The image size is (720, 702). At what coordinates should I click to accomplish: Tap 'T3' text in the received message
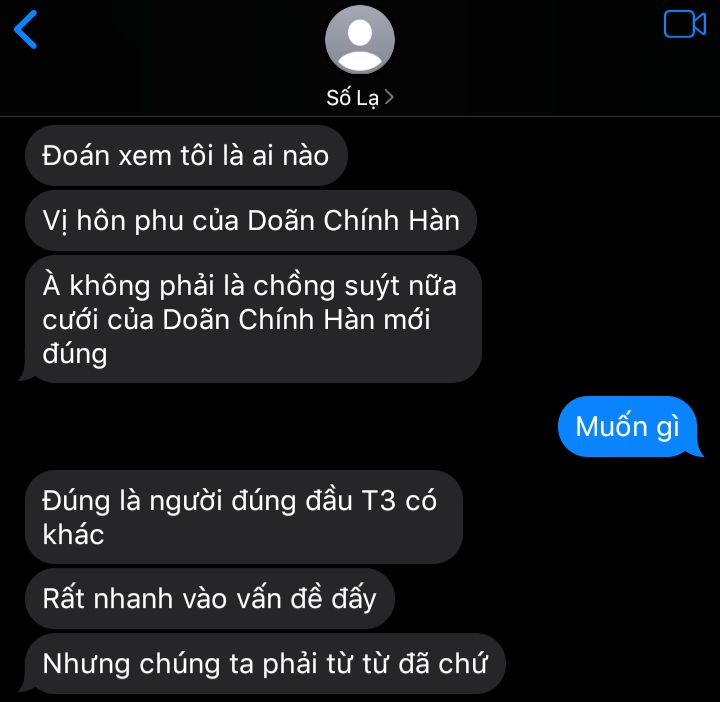tap(378, 500)
